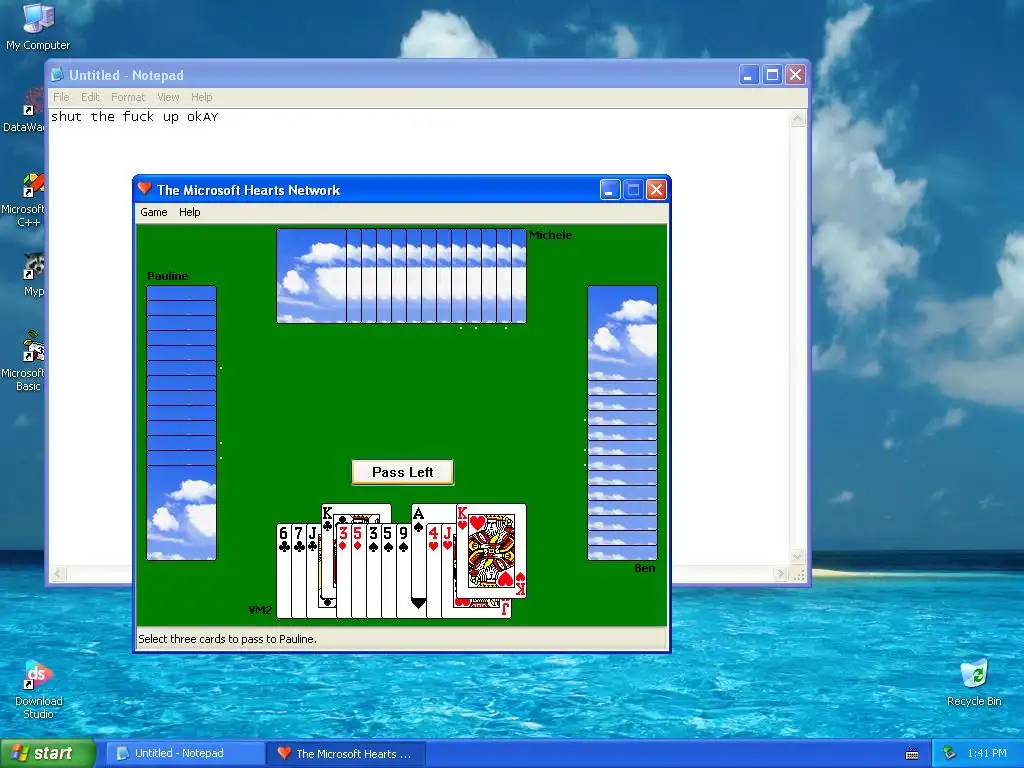Open Notepad's File menu
This screenshot has width=1024, height=768.
click(61, 97)
